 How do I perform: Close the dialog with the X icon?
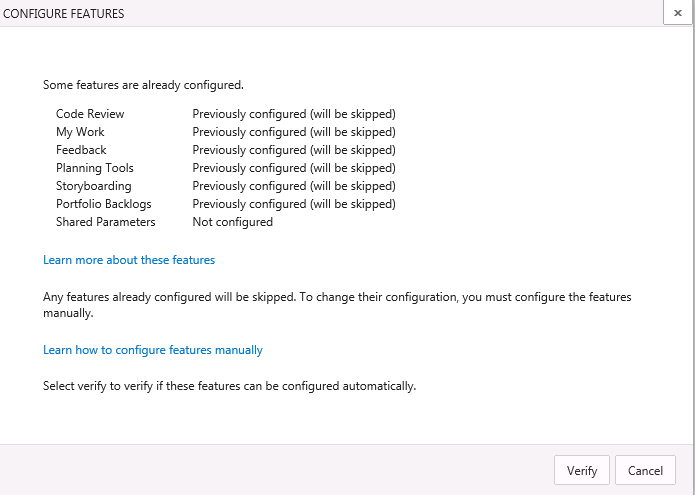[x=677, y=13]
